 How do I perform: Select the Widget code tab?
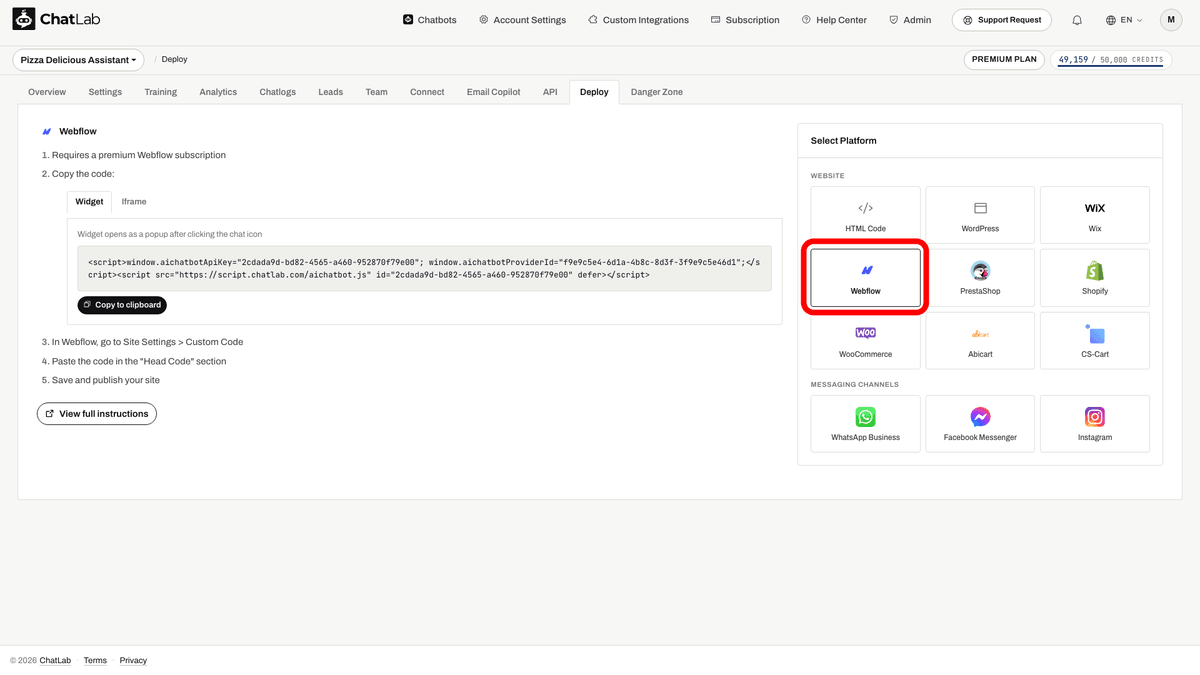coord(89,202)
